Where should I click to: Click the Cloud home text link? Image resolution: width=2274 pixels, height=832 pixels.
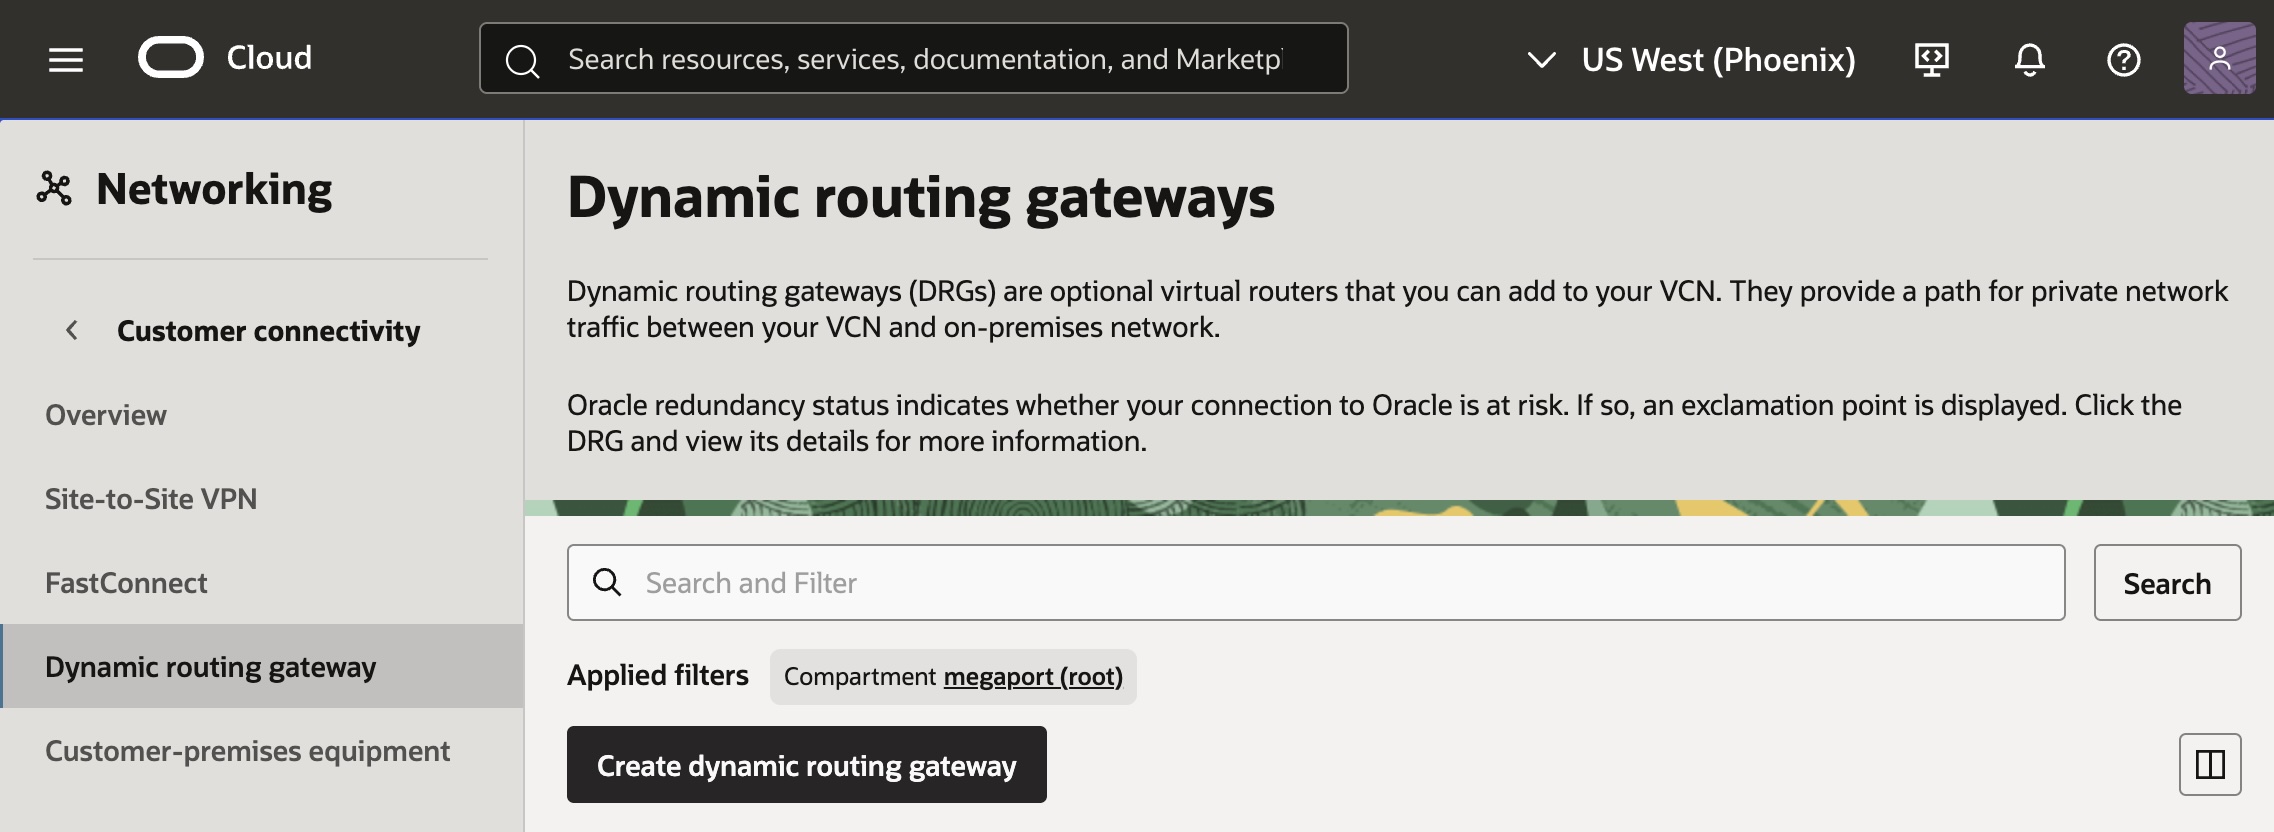pos(269,58)
